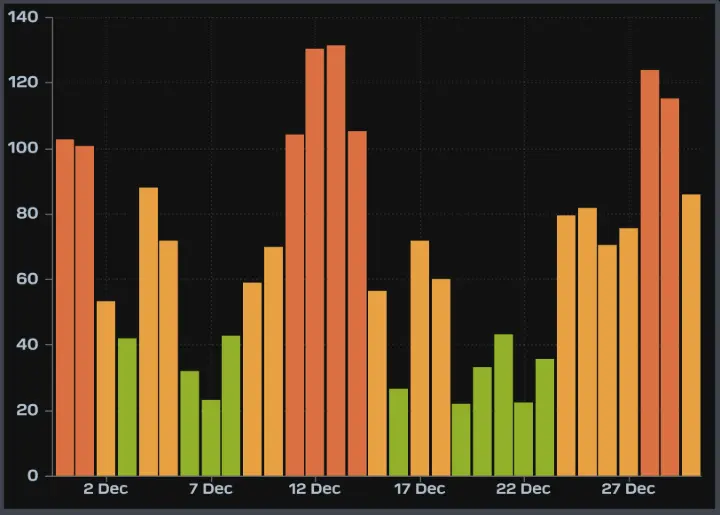Select the orange bar above the 2 Dec label
This screenshot has width=720, height=515.
[x=106, y=388]
